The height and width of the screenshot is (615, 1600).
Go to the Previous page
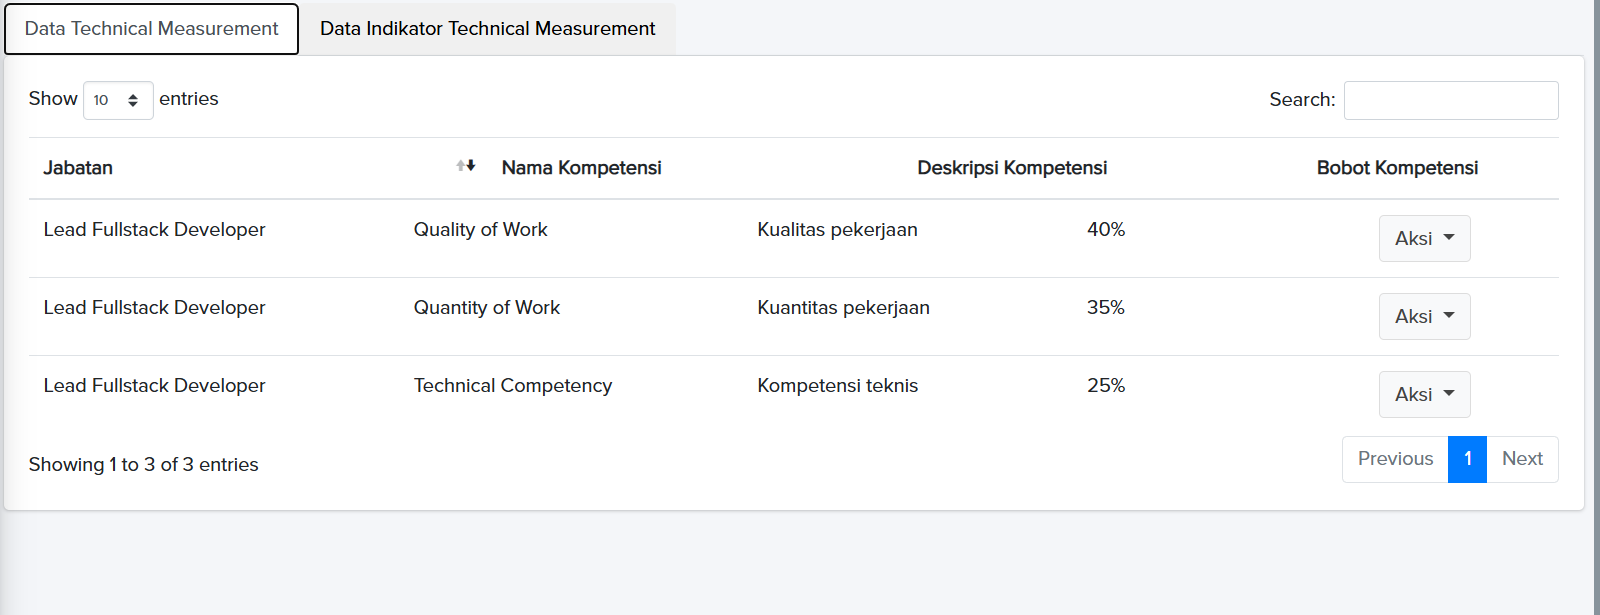(1395, 459)
